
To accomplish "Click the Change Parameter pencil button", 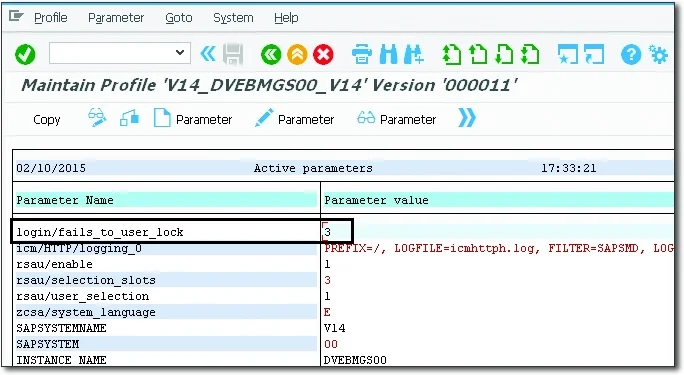I will pyautogui.click(x=294, y=119).
